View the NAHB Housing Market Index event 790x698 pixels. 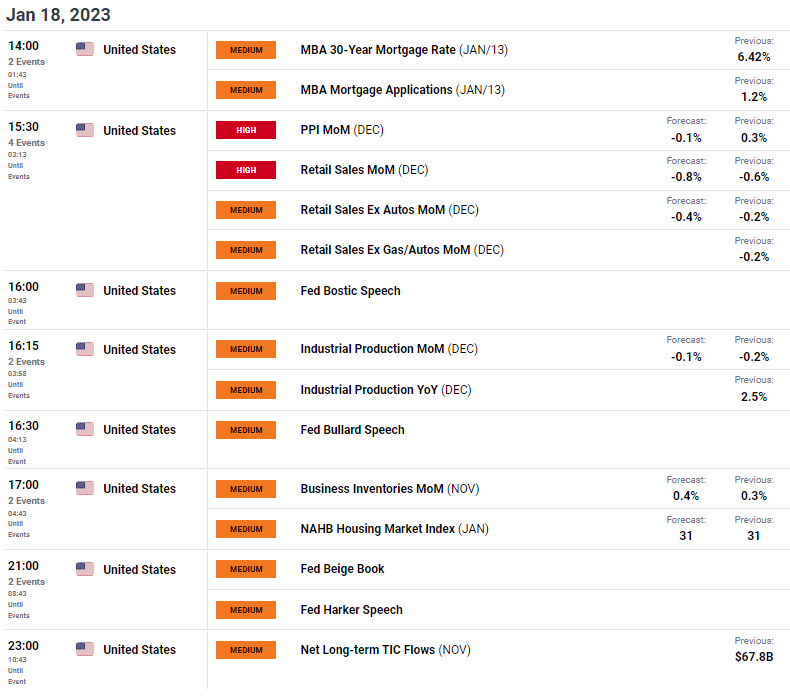(378, 528)
